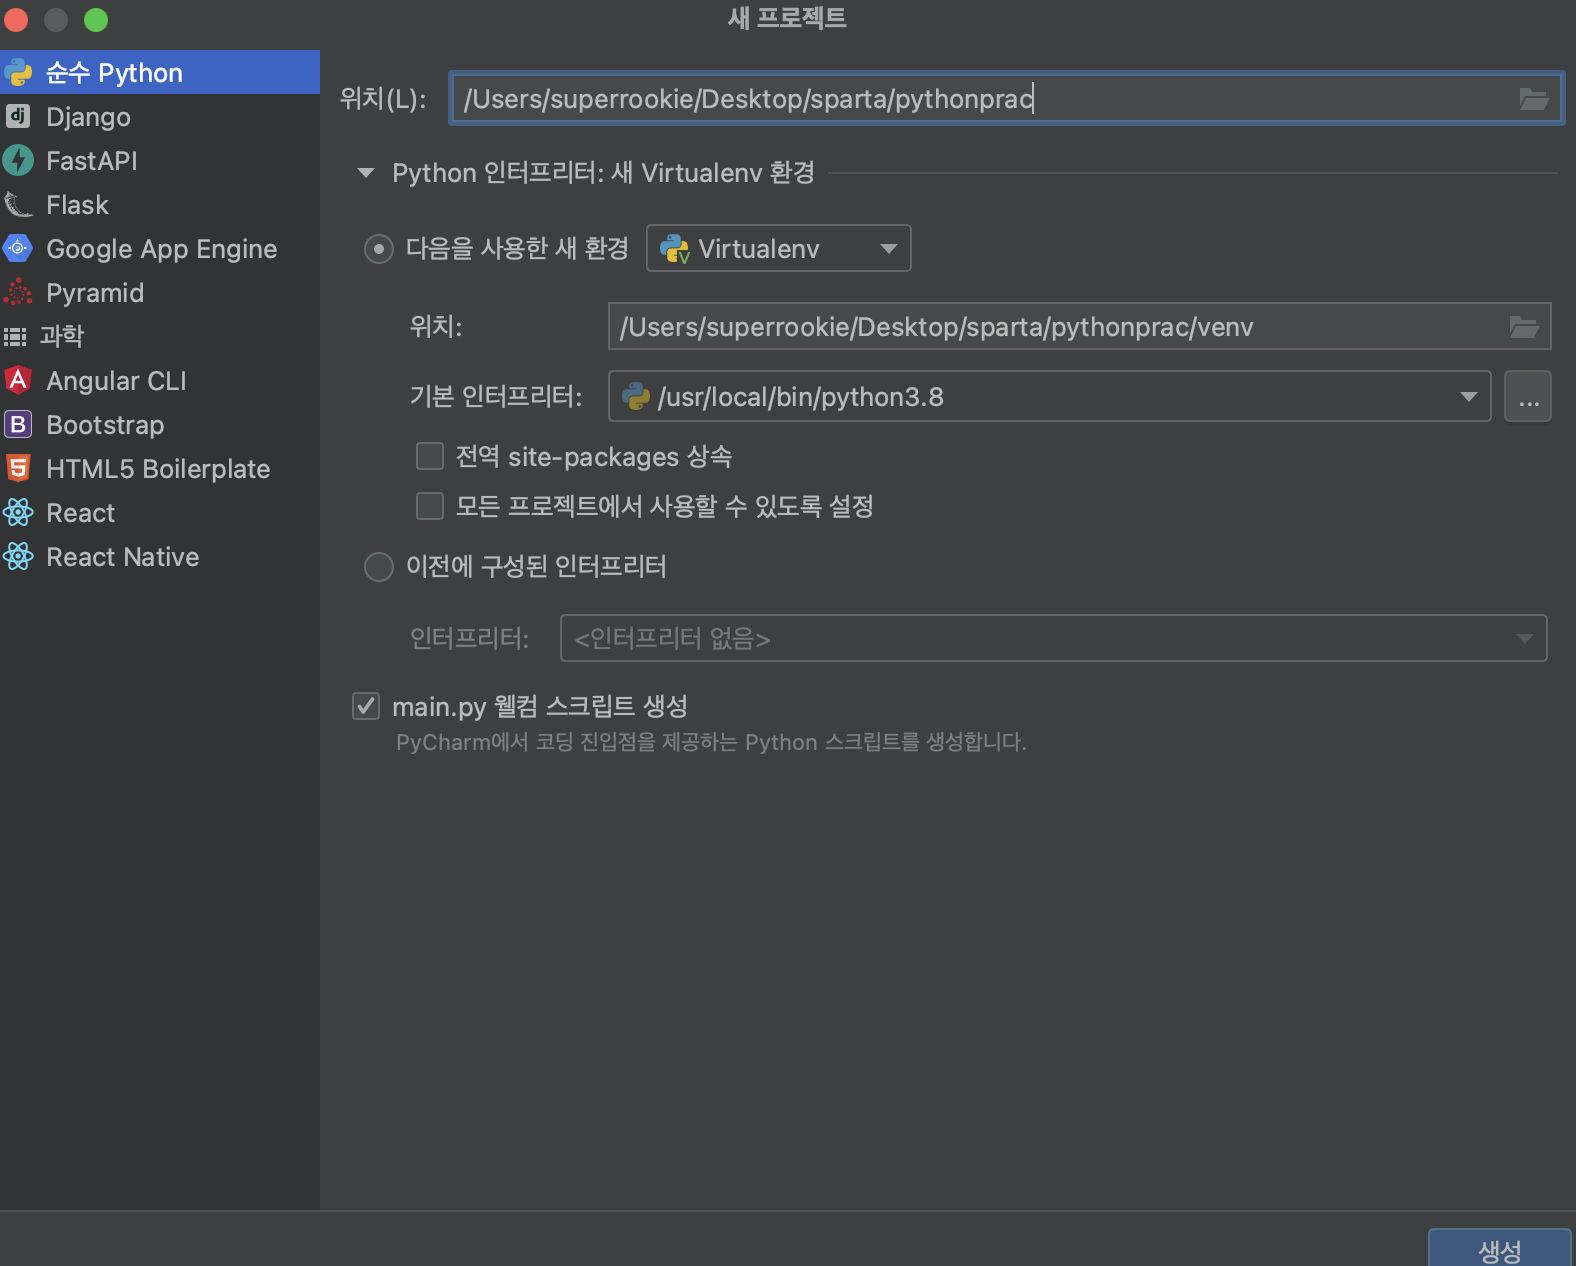Click the 생성 button
The width and height of the screenshot is (1576, 1266).
pos(1499,1248)
